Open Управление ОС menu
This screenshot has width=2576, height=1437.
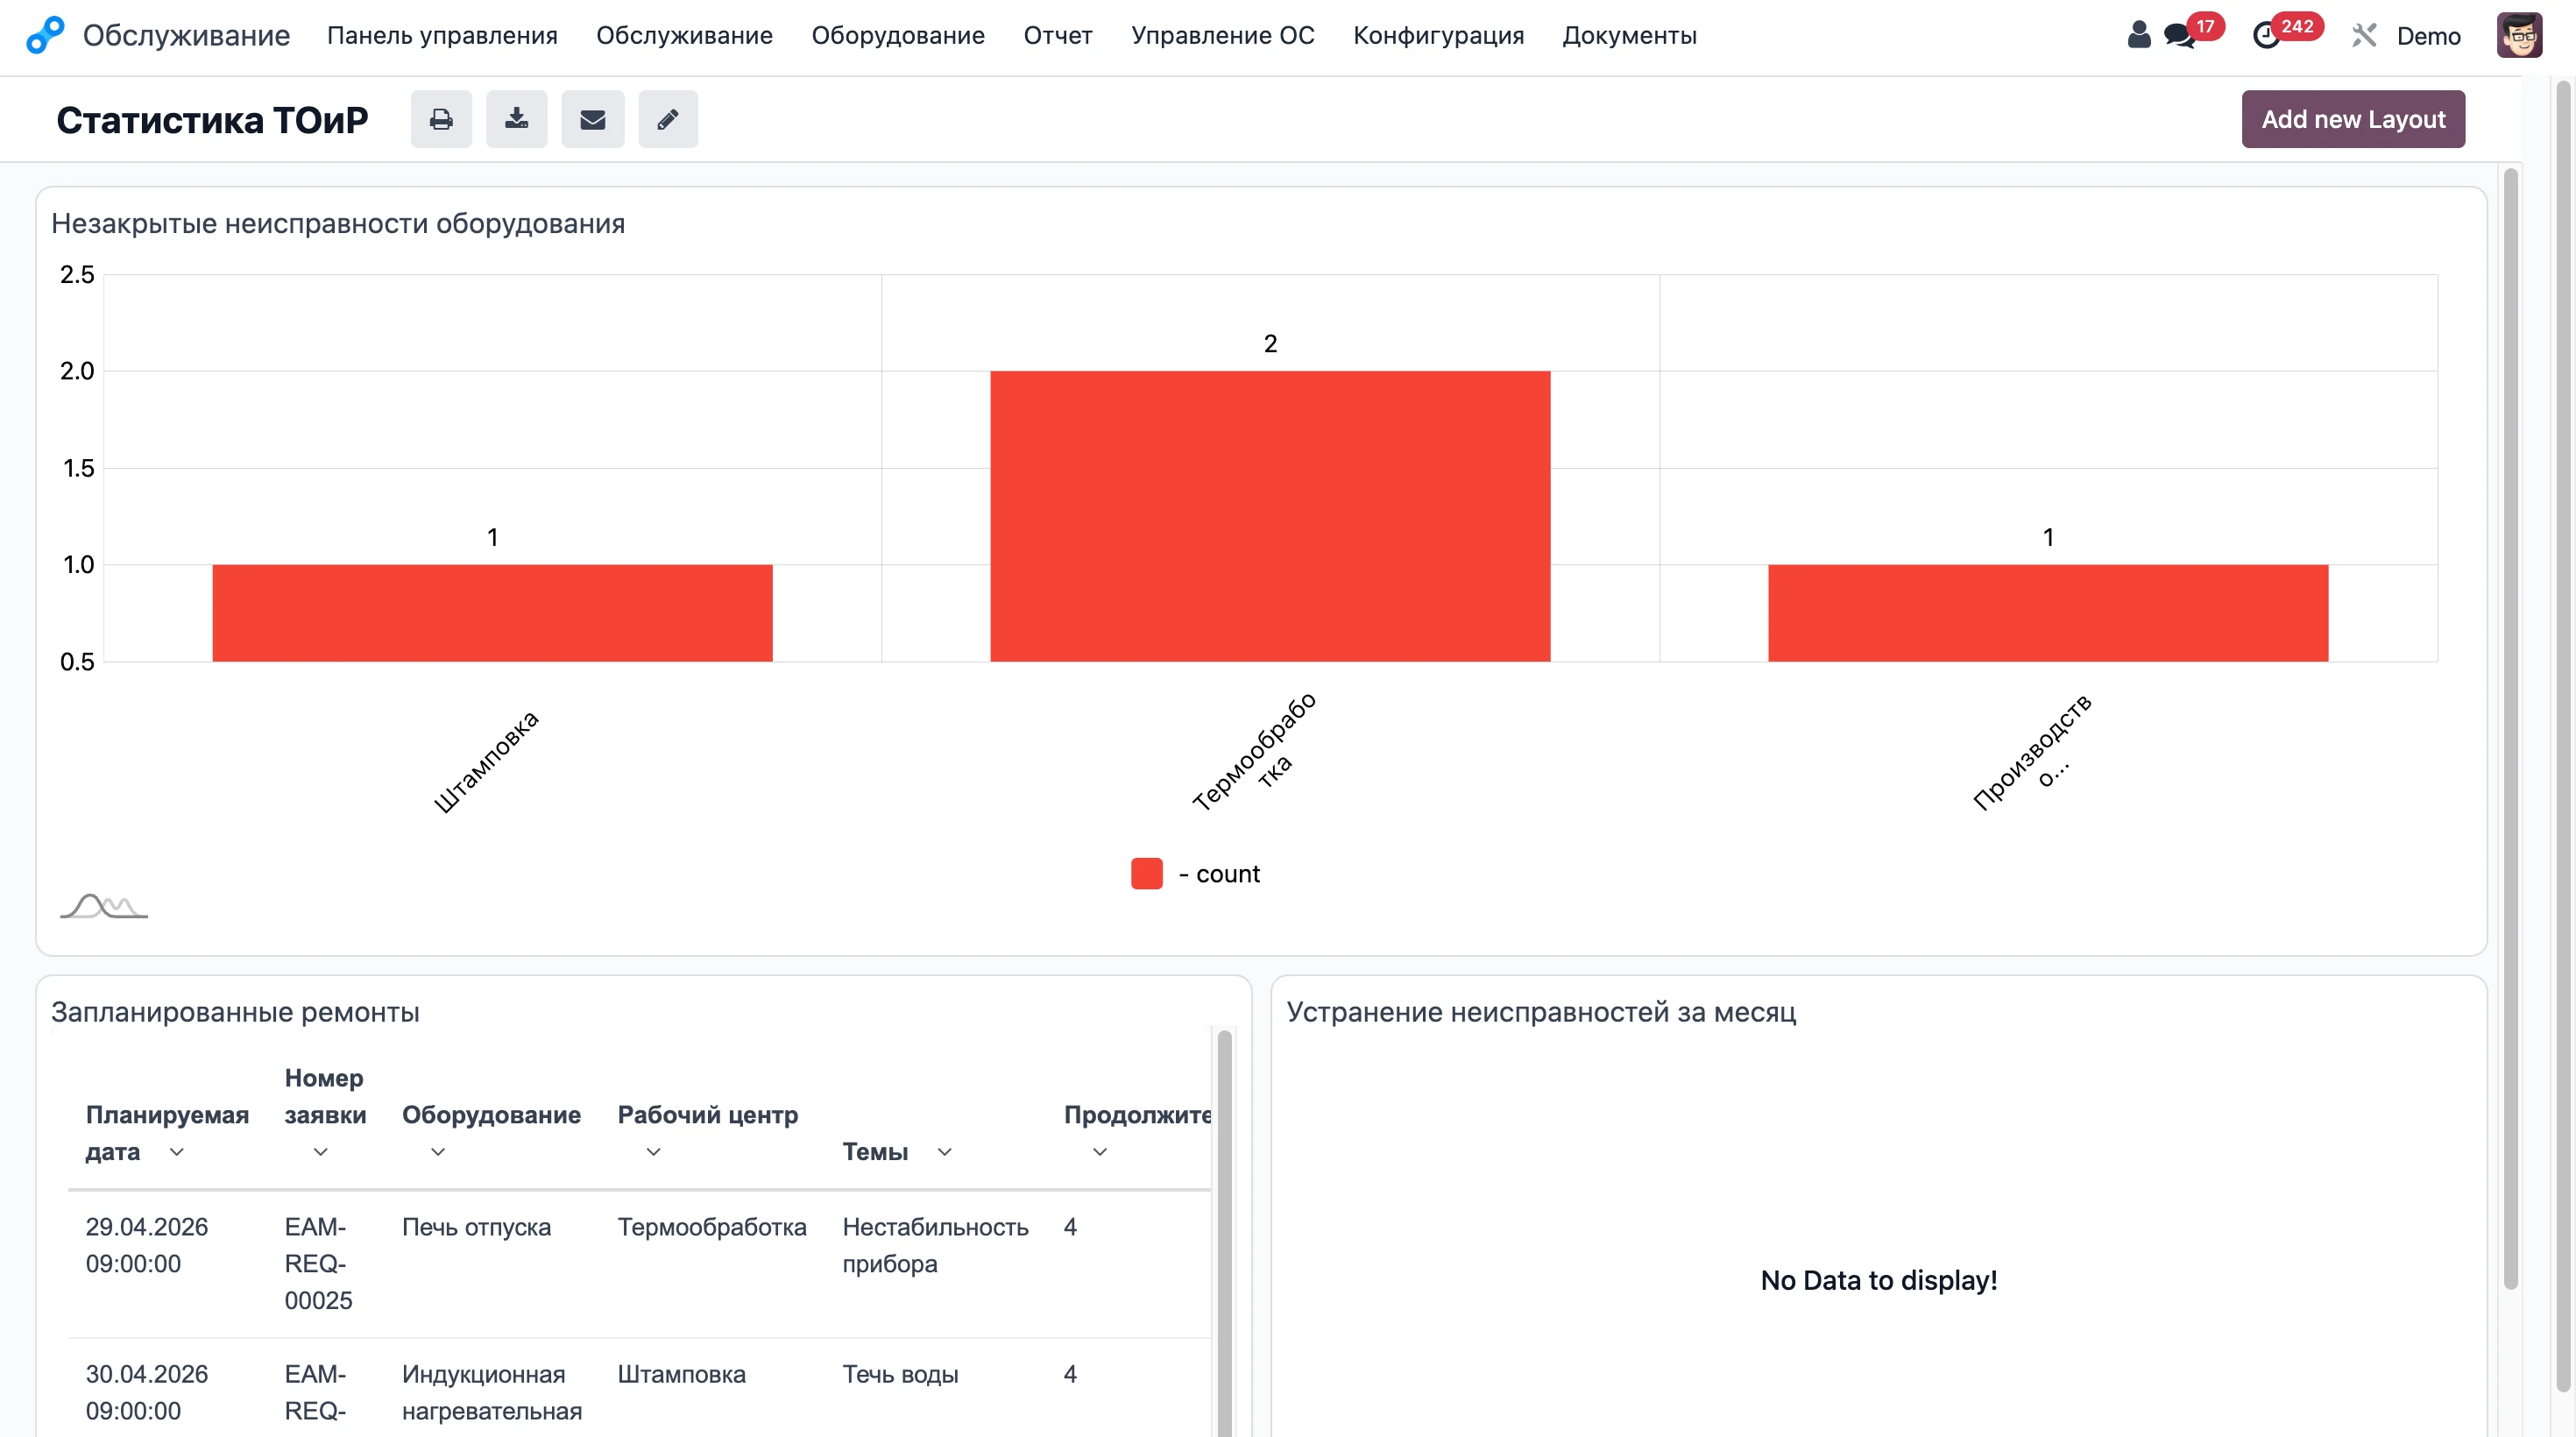[1223, 36]
